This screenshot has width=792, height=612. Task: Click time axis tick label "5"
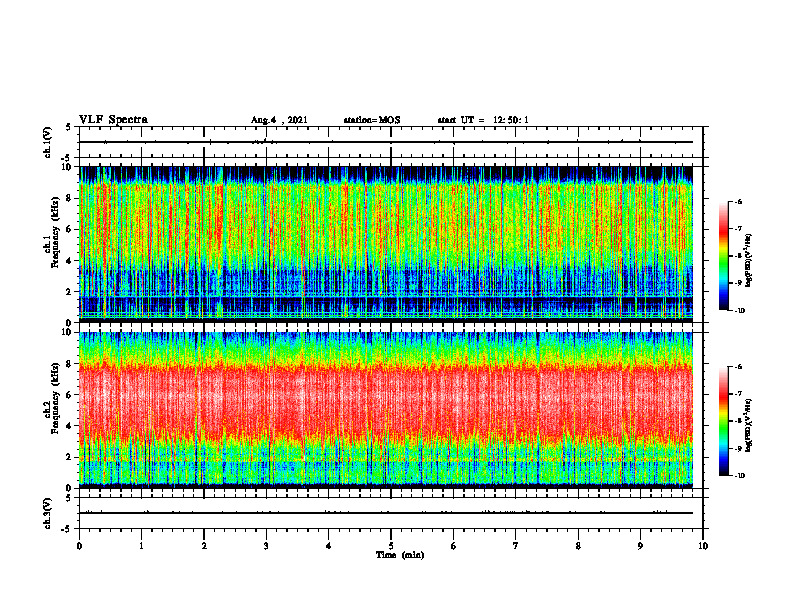coord(391,546)
